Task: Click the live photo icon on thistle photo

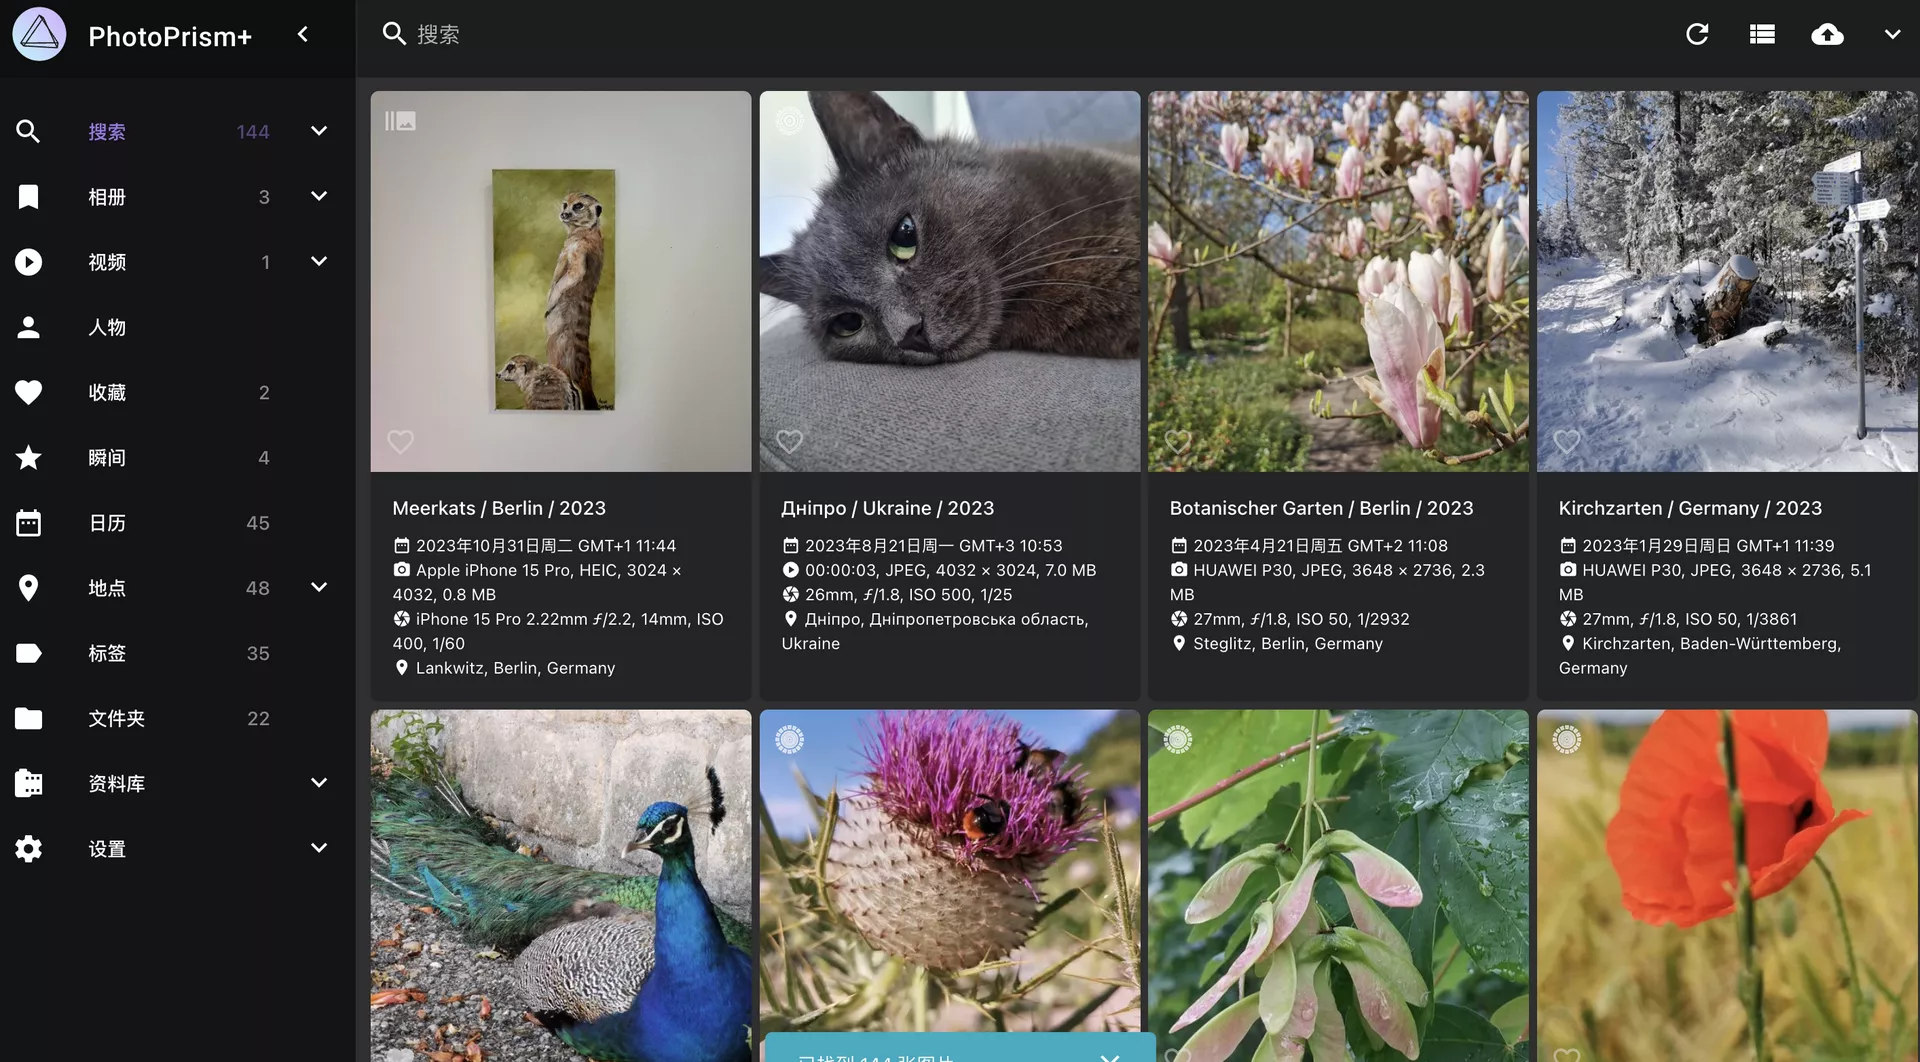Action: pos(789,739)
